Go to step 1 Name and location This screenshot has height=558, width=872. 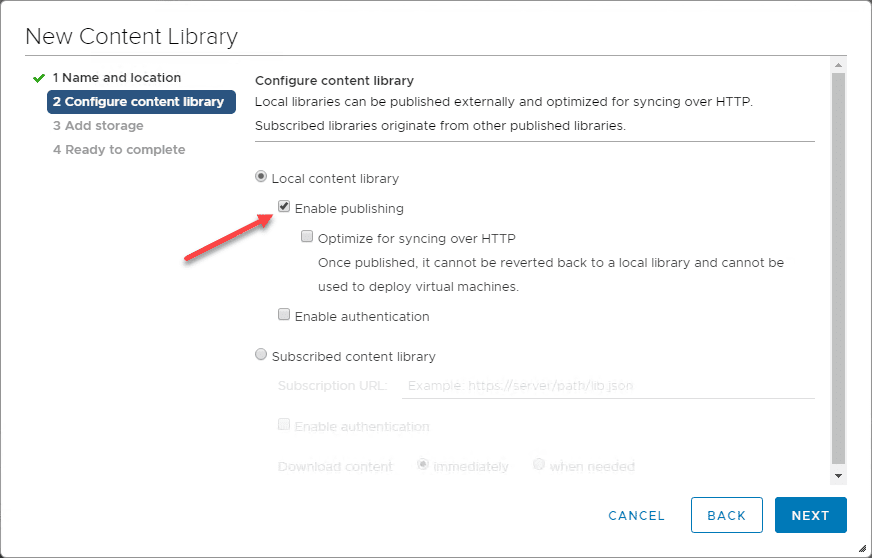click(x=116, y=78)
